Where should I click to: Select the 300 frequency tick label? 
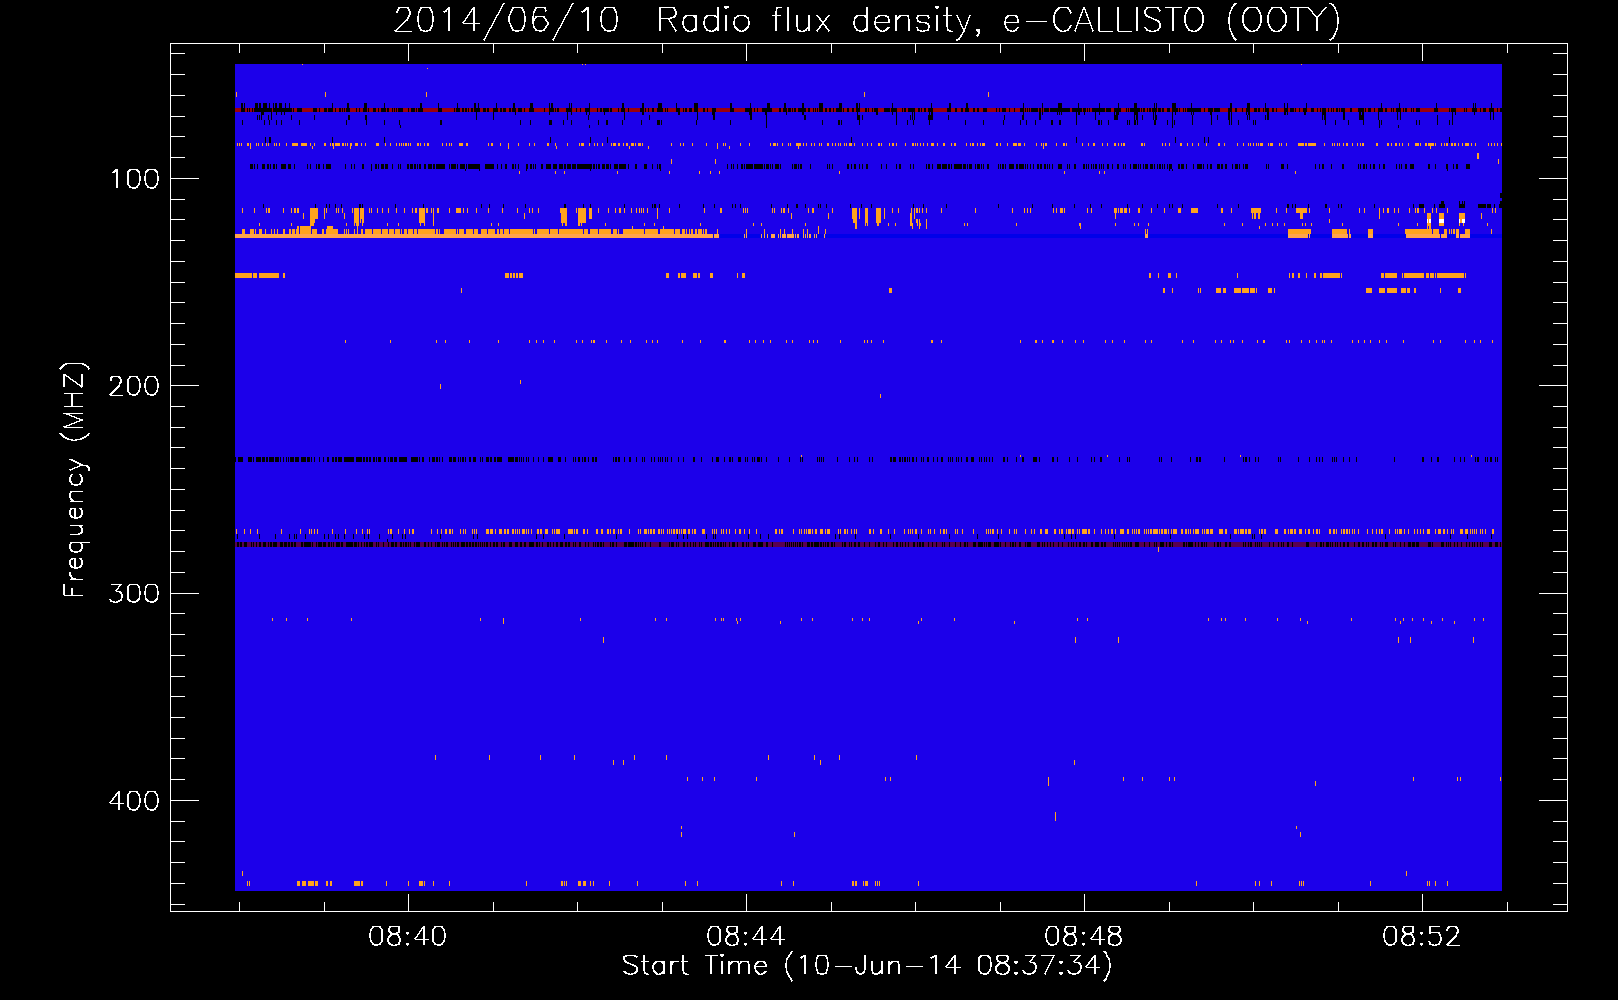click(x=135, y=594)
